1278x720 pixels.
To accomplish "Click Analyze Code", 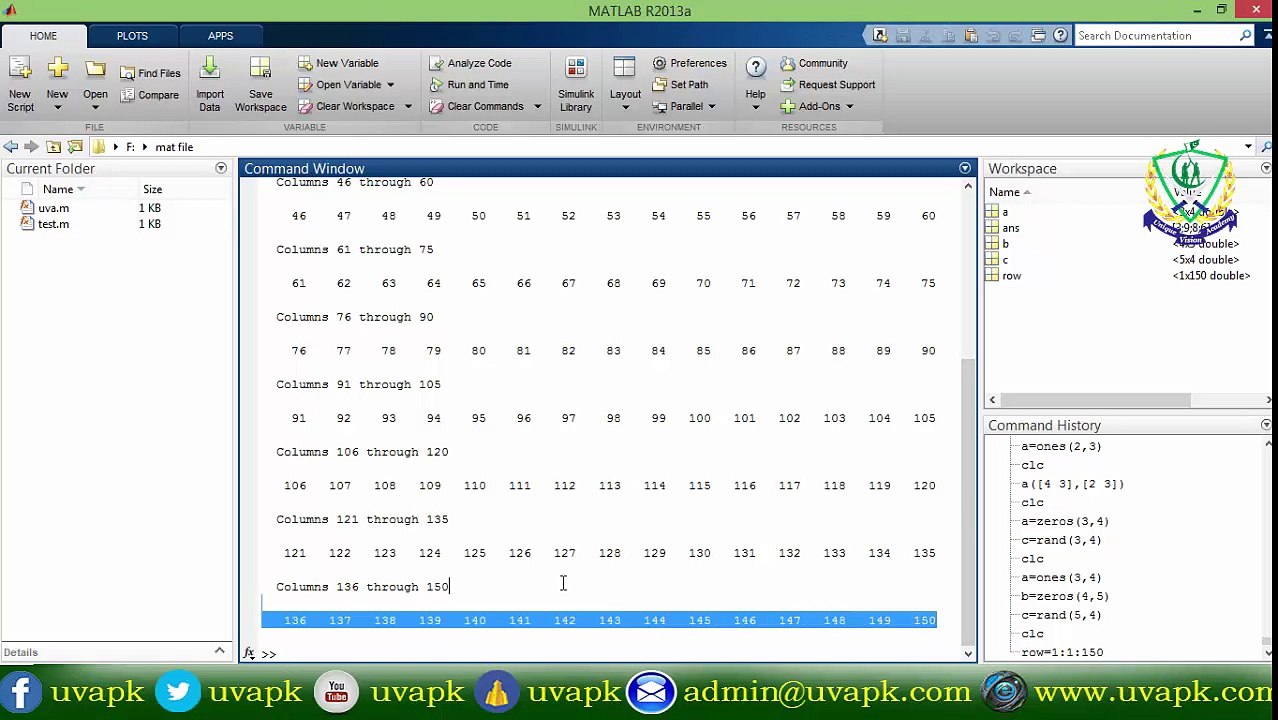I will (x=470, y=63).
